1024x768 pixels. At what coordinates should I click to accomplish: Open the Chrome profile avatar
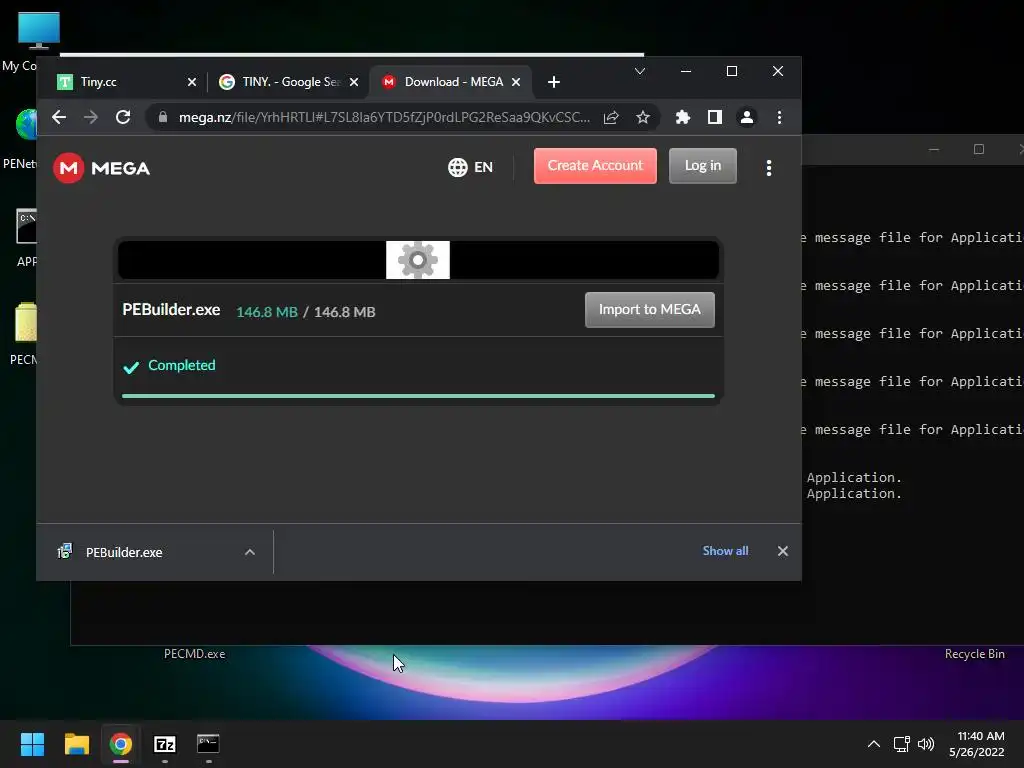tap(746, 118)
